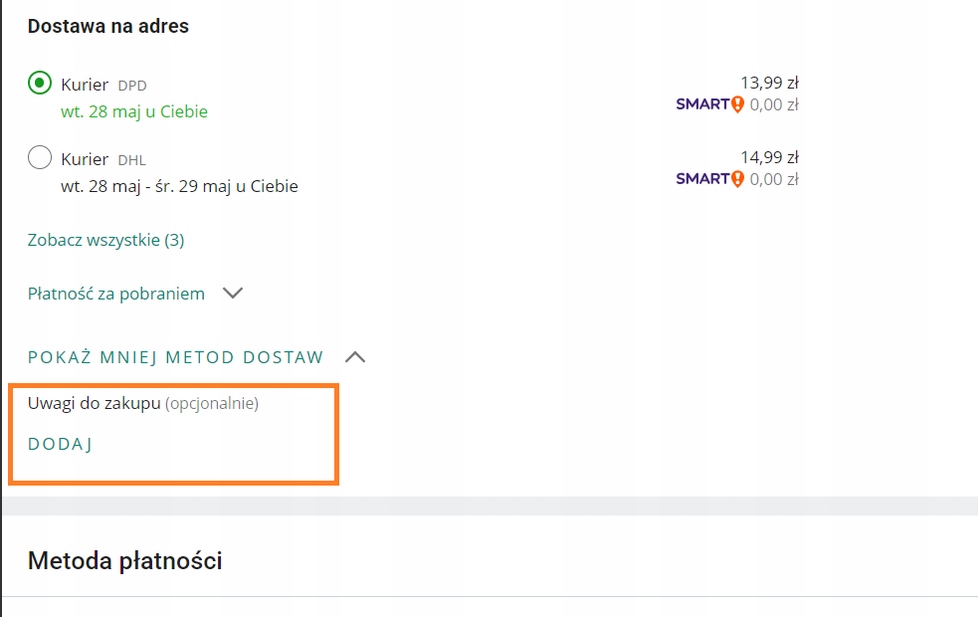Collapse chevron beside Pokaż mniej metod dostaw
This screenshot has width=978, height=617.
pos(354,357)
